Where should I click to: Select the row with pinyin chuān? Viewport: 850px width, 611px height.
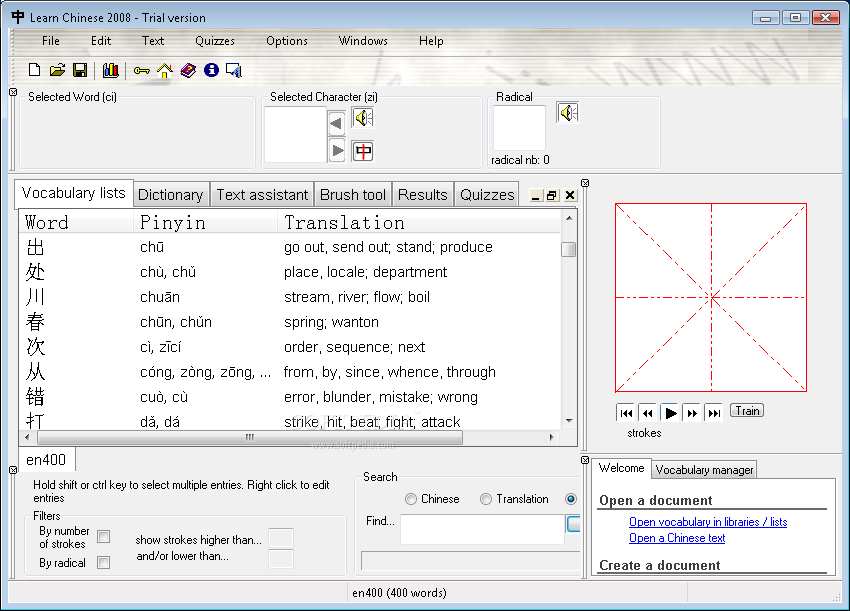[x=290, y=297]
